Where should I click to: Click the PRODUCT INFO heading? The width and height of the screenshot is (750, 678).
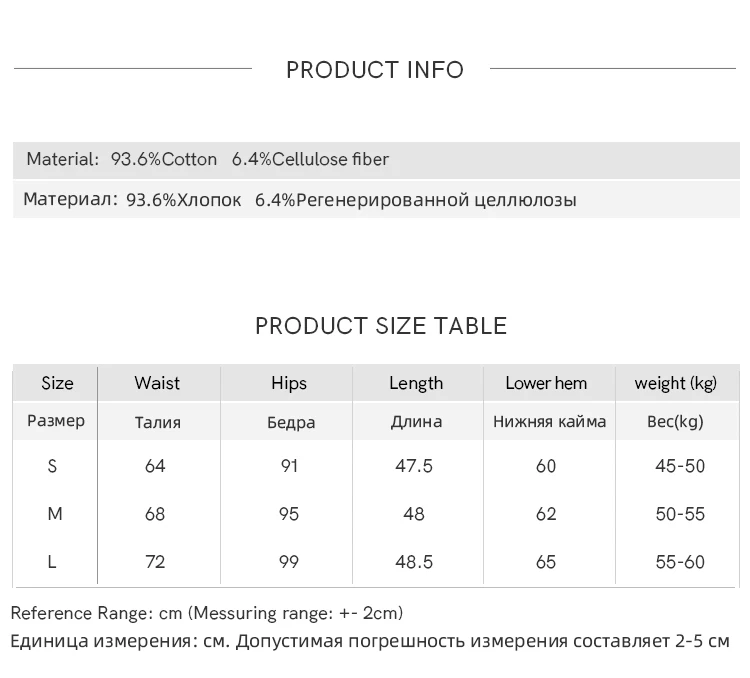(x=375, y=70)
